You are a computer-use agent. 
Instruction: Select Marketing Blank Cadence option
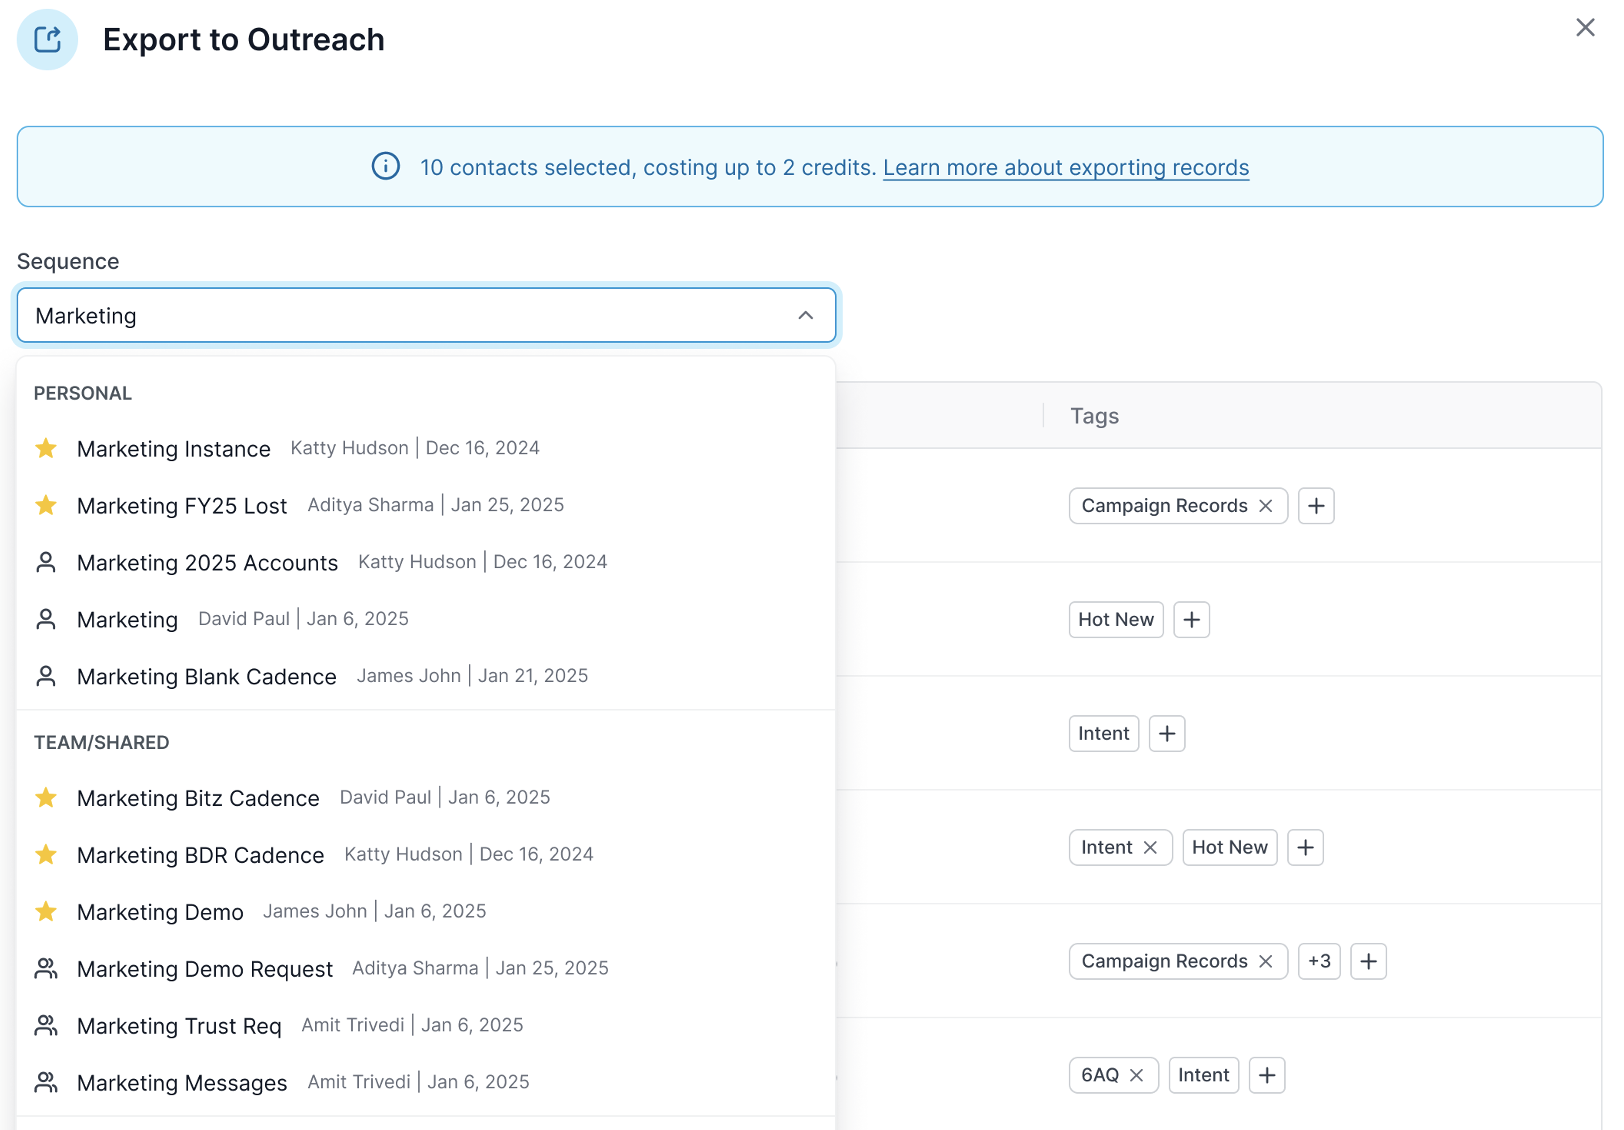click(x=426, y=676)
